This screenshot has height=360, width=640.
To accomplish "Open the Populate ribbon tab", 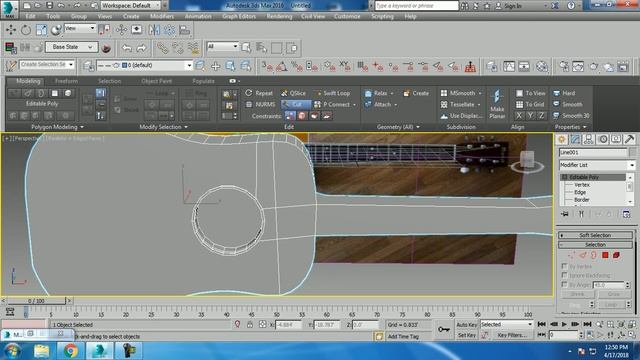I will 203,81.
